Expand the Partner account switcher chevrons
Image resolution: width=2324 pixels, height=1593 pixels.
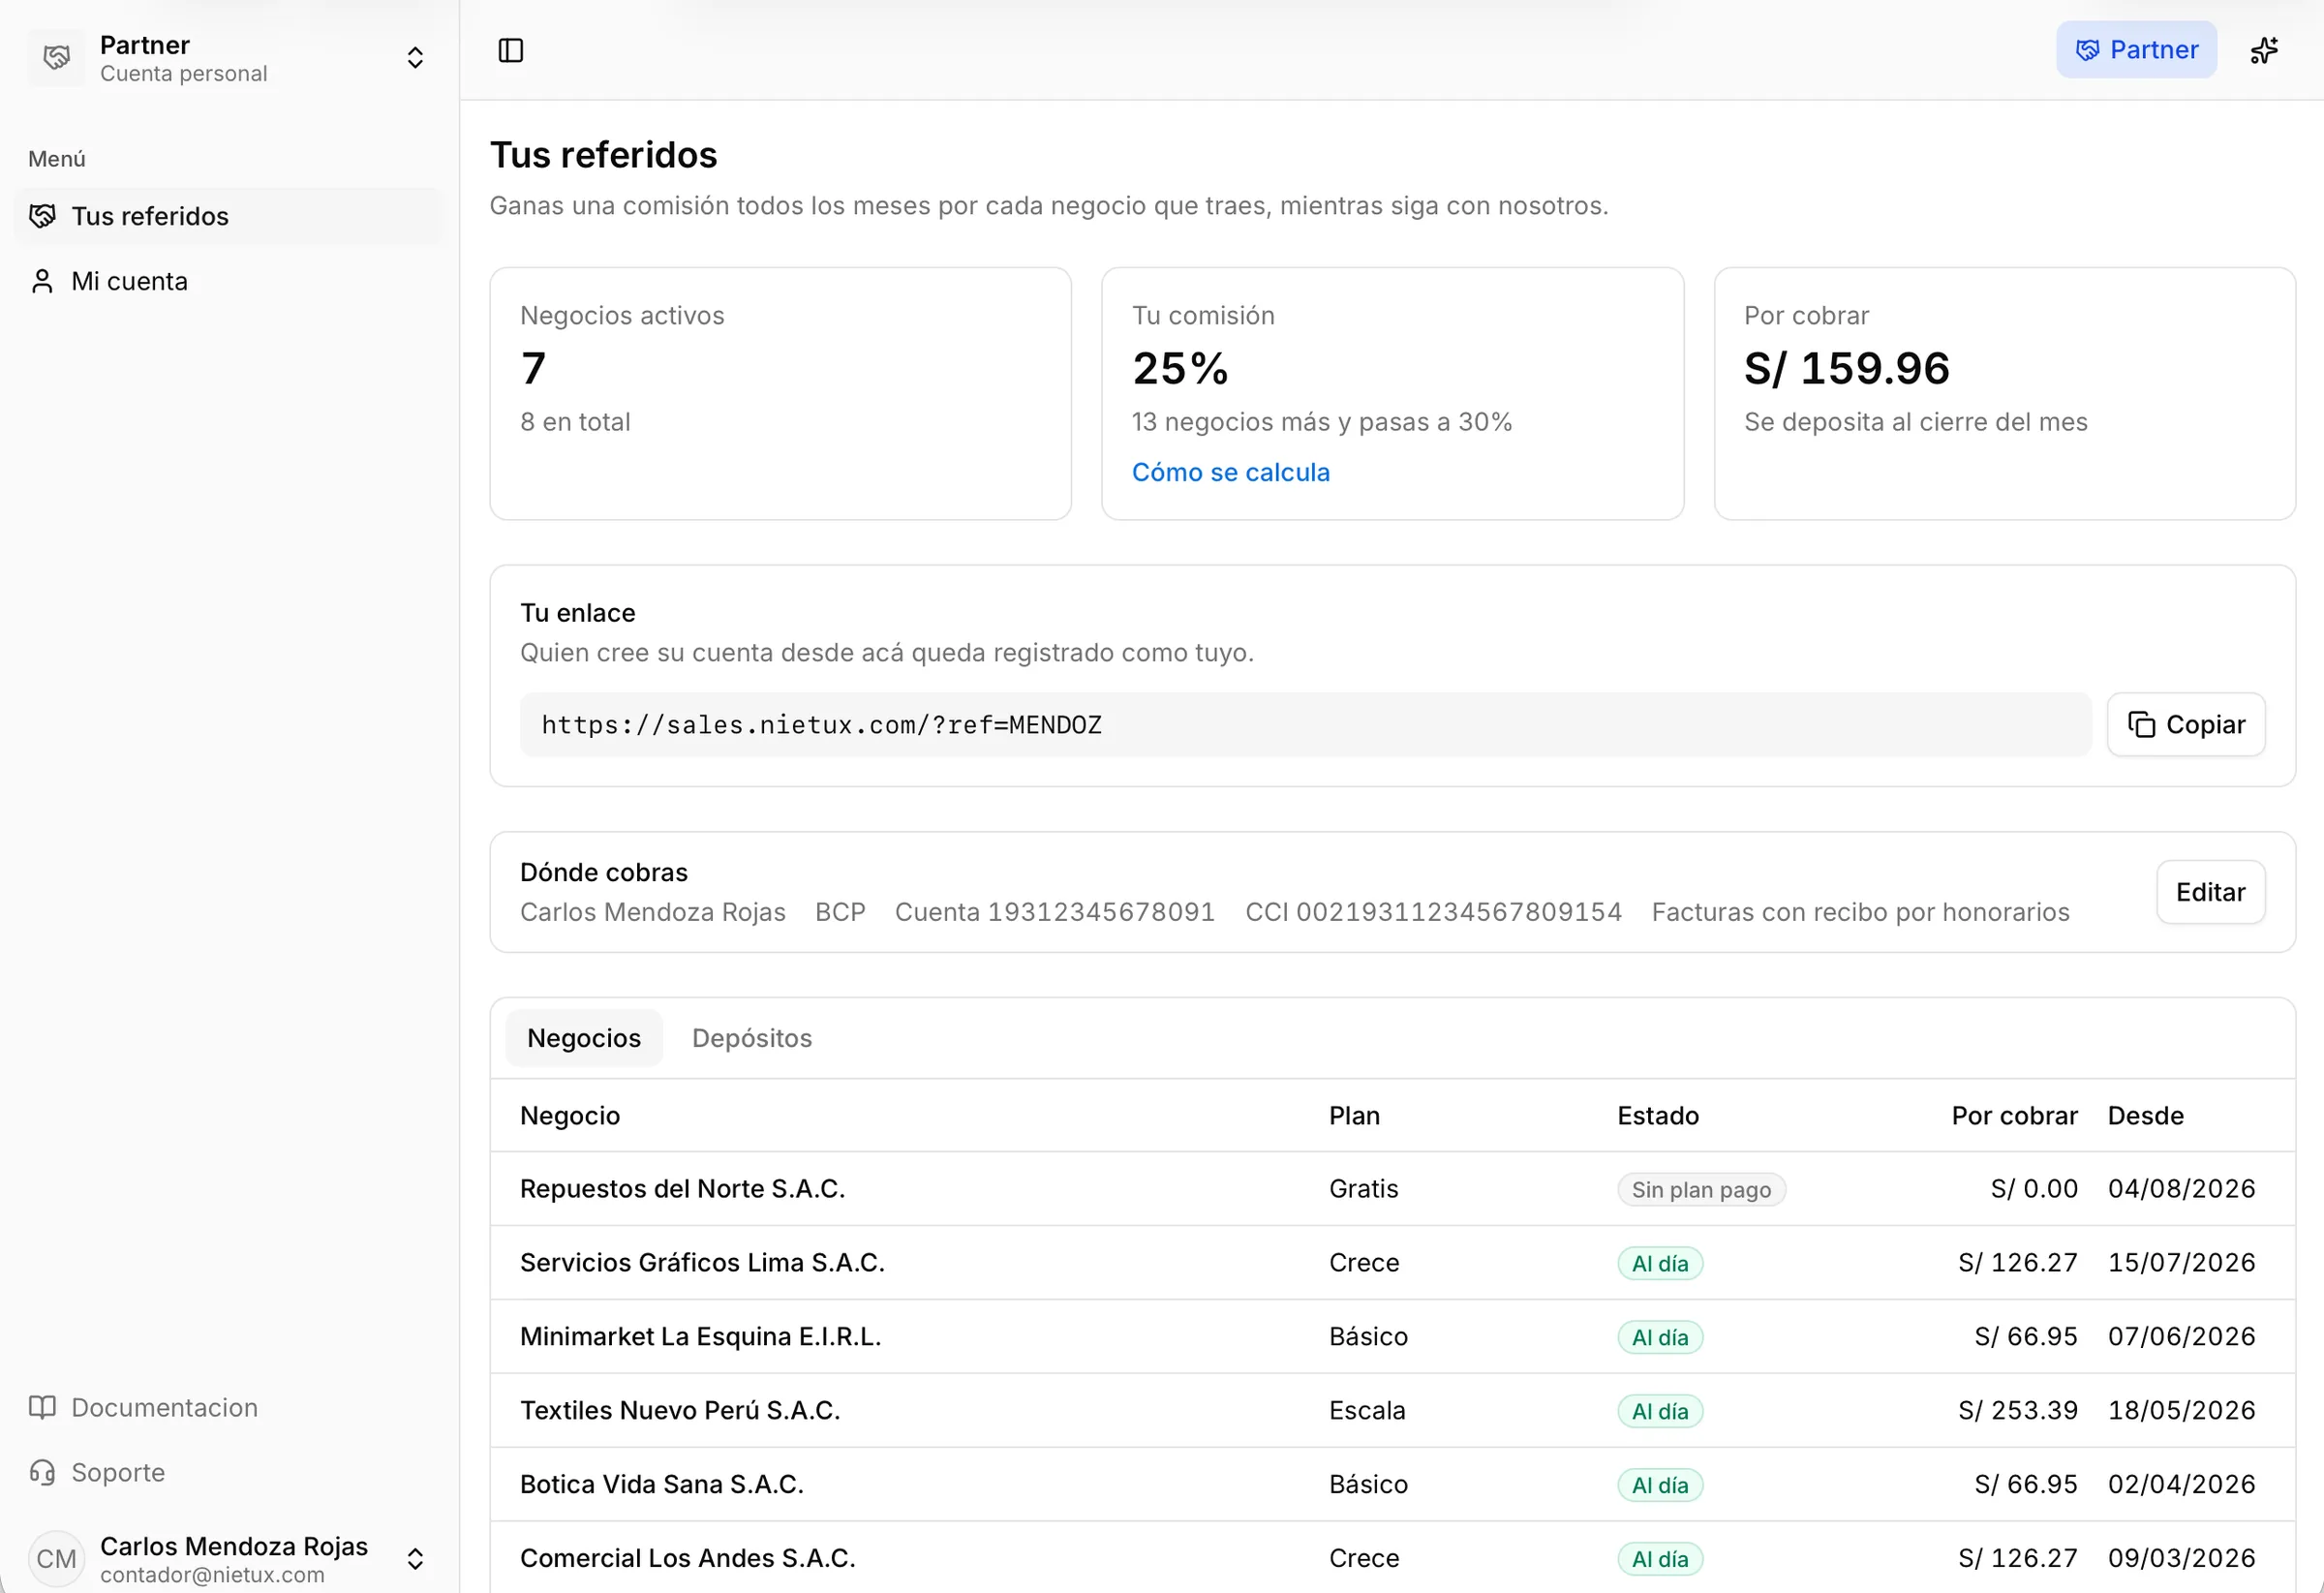pyautogui.click(x=415, y=58)
